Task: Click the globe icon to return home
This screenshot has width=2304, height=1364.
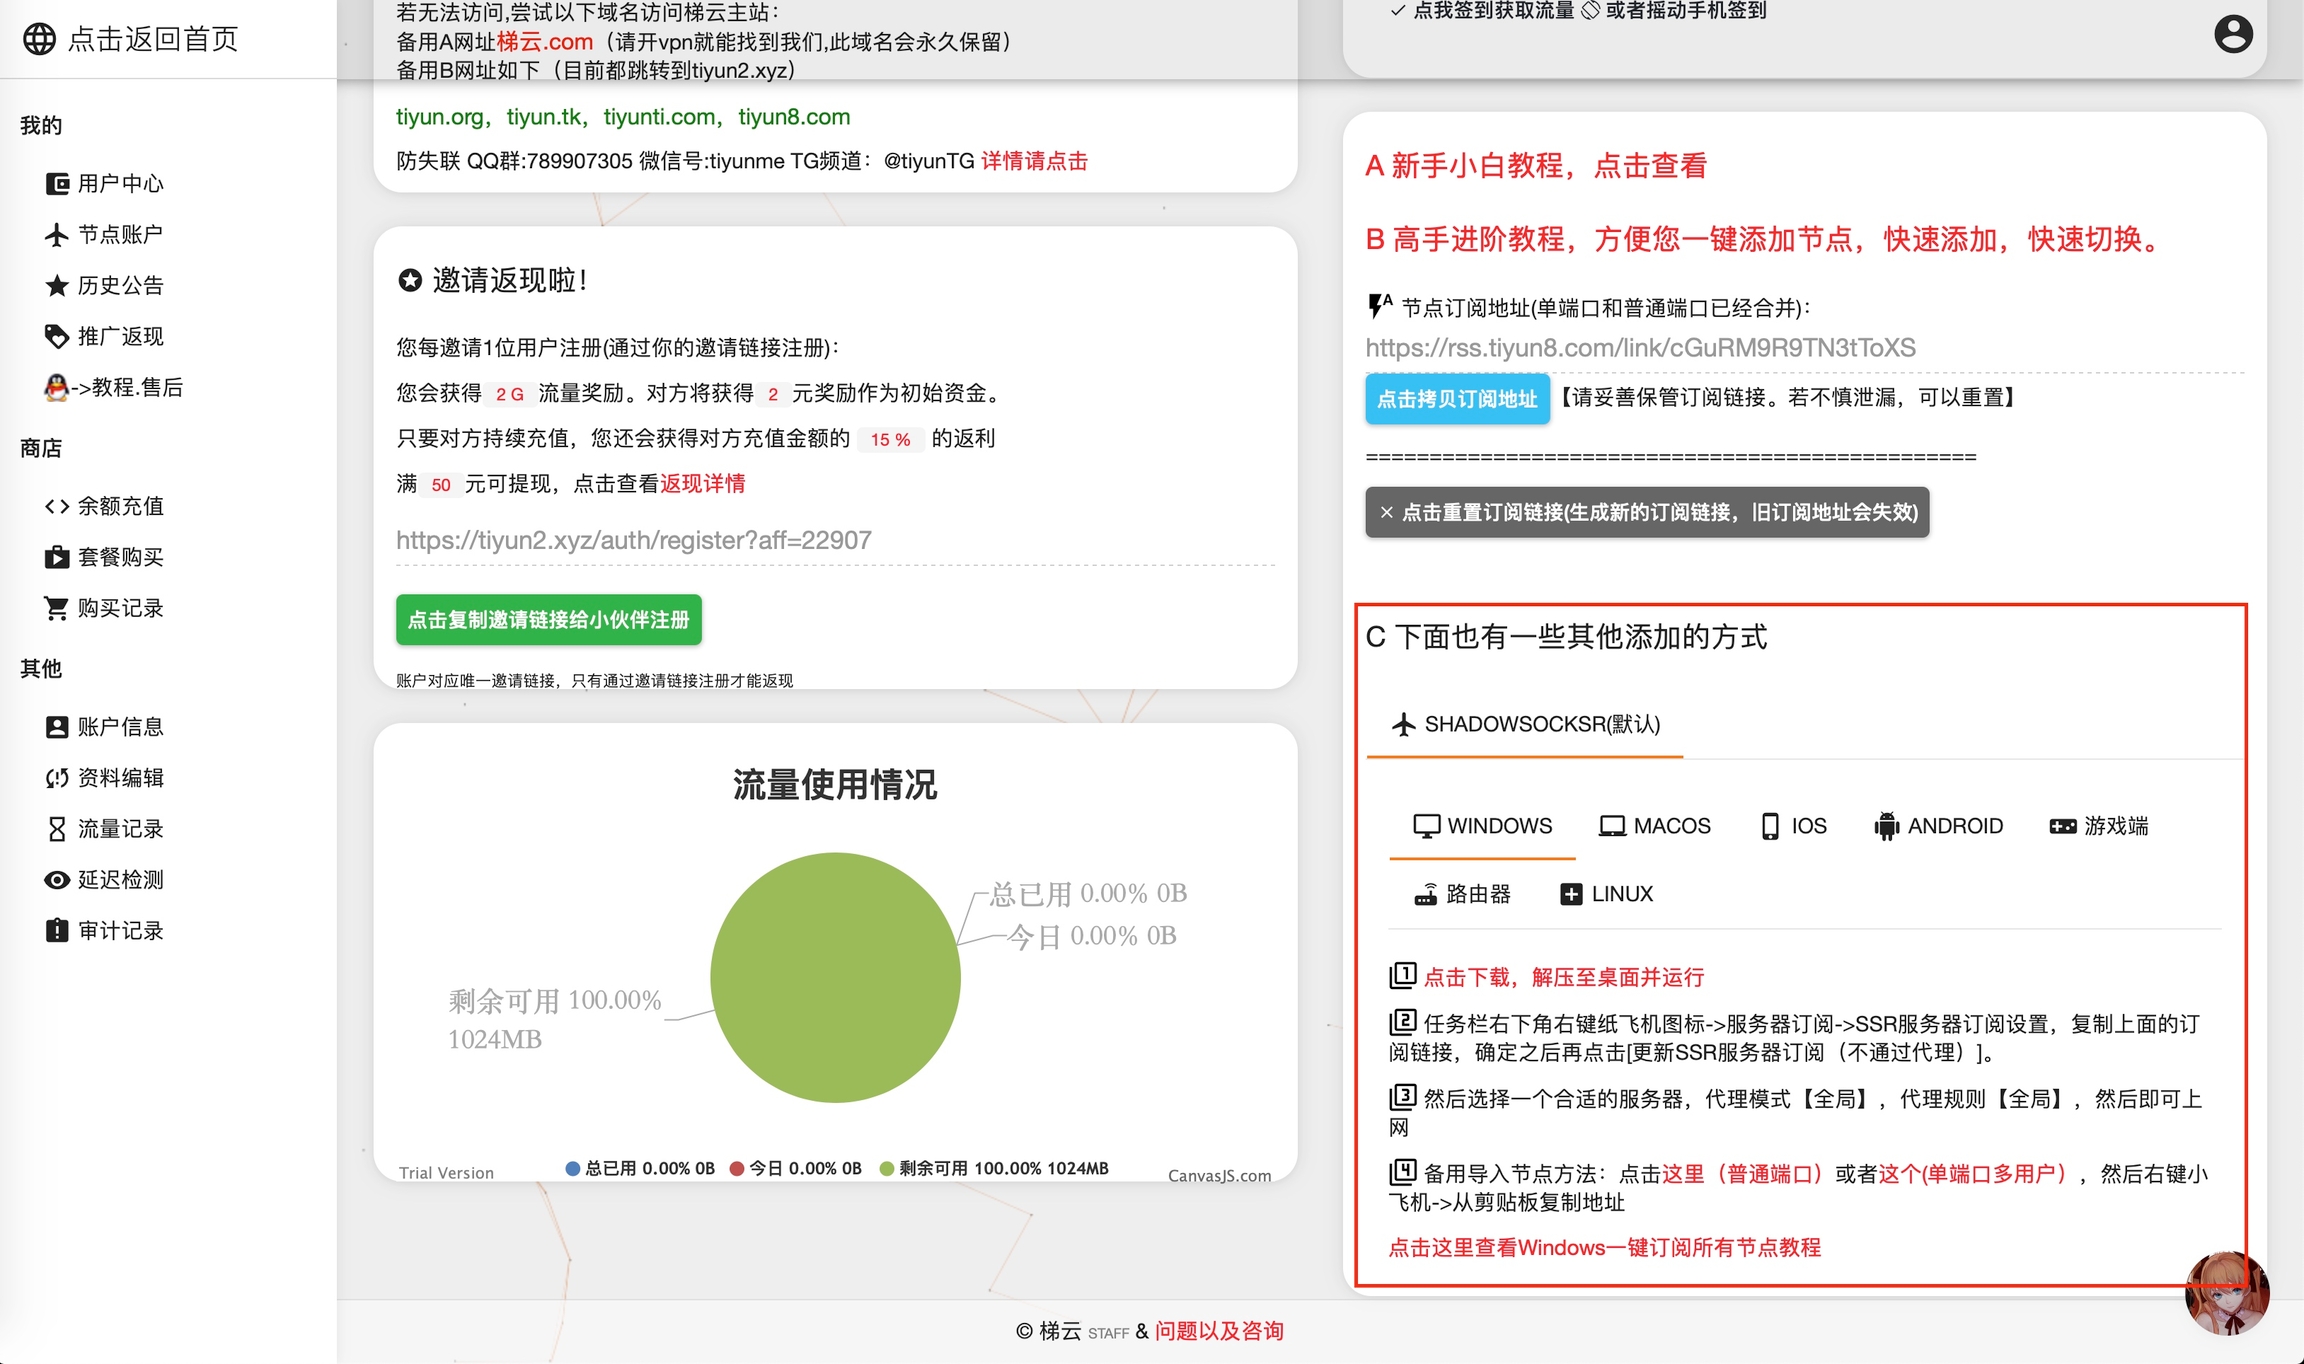Action: [x=39, y=39]
